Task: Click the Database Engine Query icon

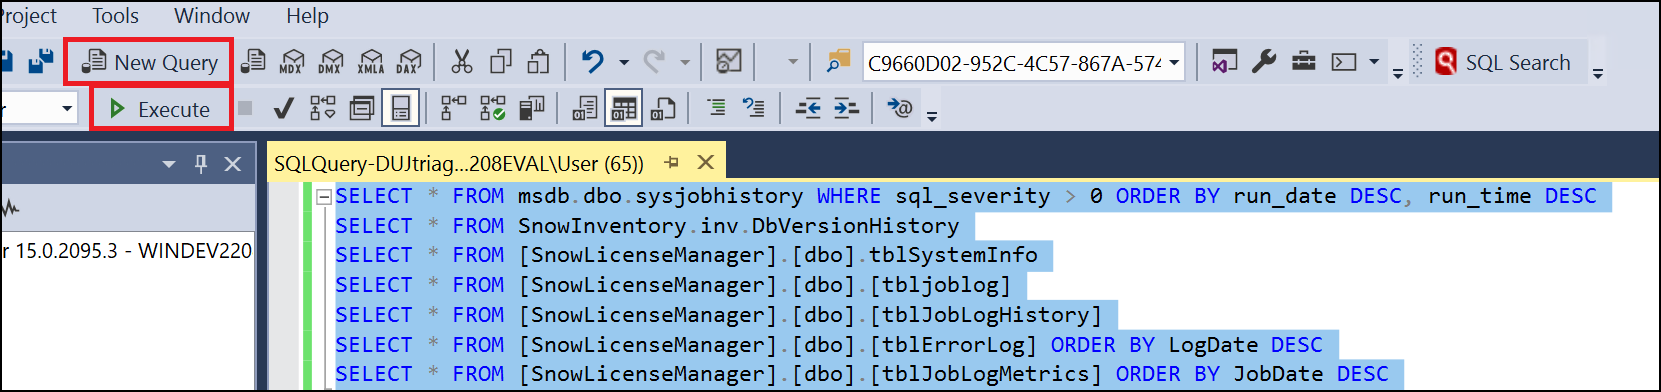Action: 254,62
